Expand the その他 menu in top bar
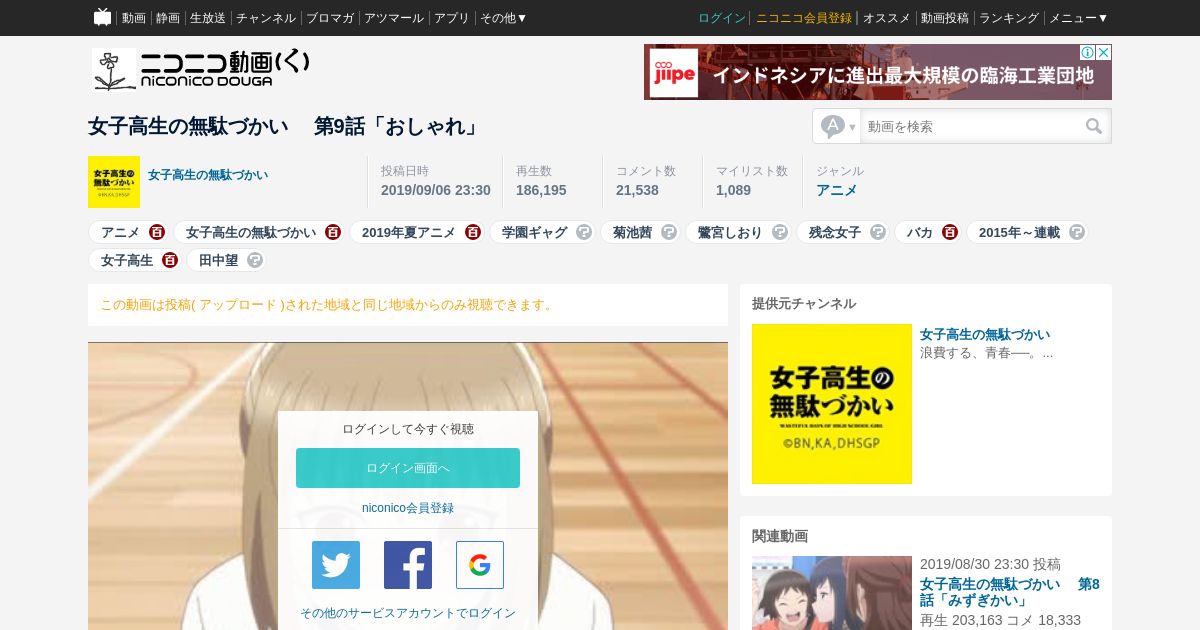This screenshot has width=1200, height=630. 503,18
